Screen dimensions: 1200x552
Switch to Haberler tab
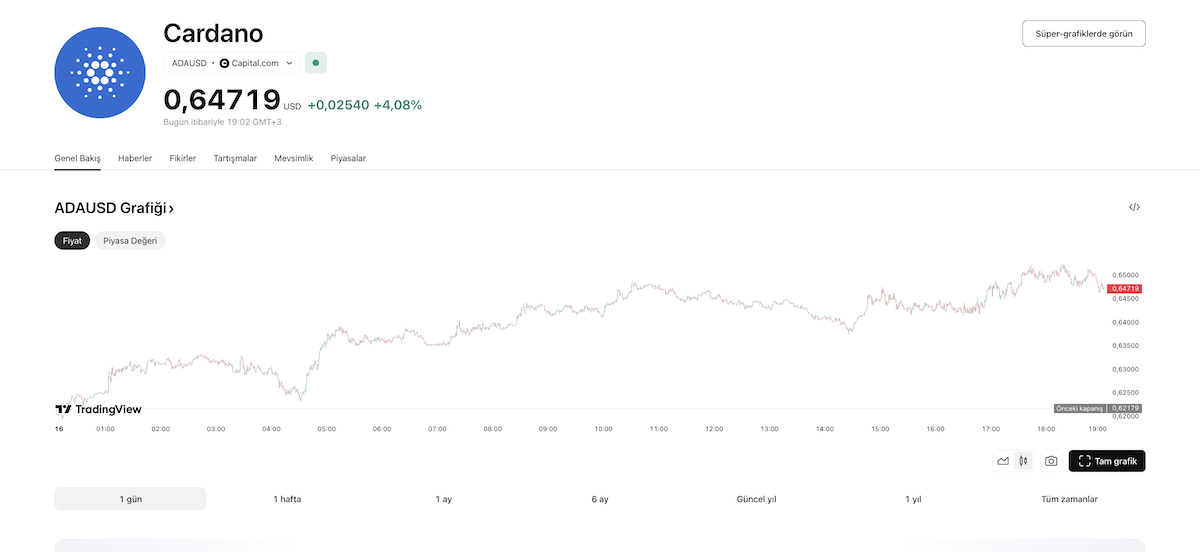point(135,158)
